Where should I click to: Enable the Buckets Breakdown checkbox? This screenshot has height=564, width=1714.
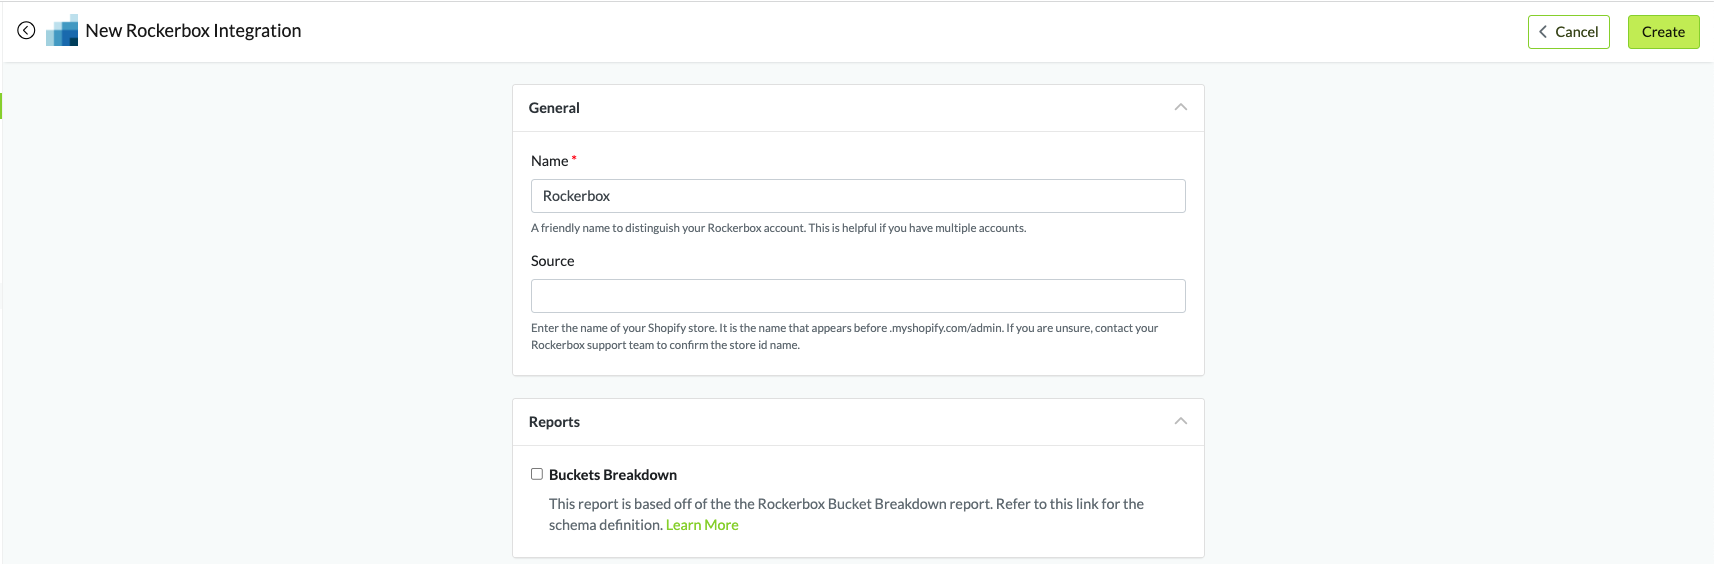point(537,474)
